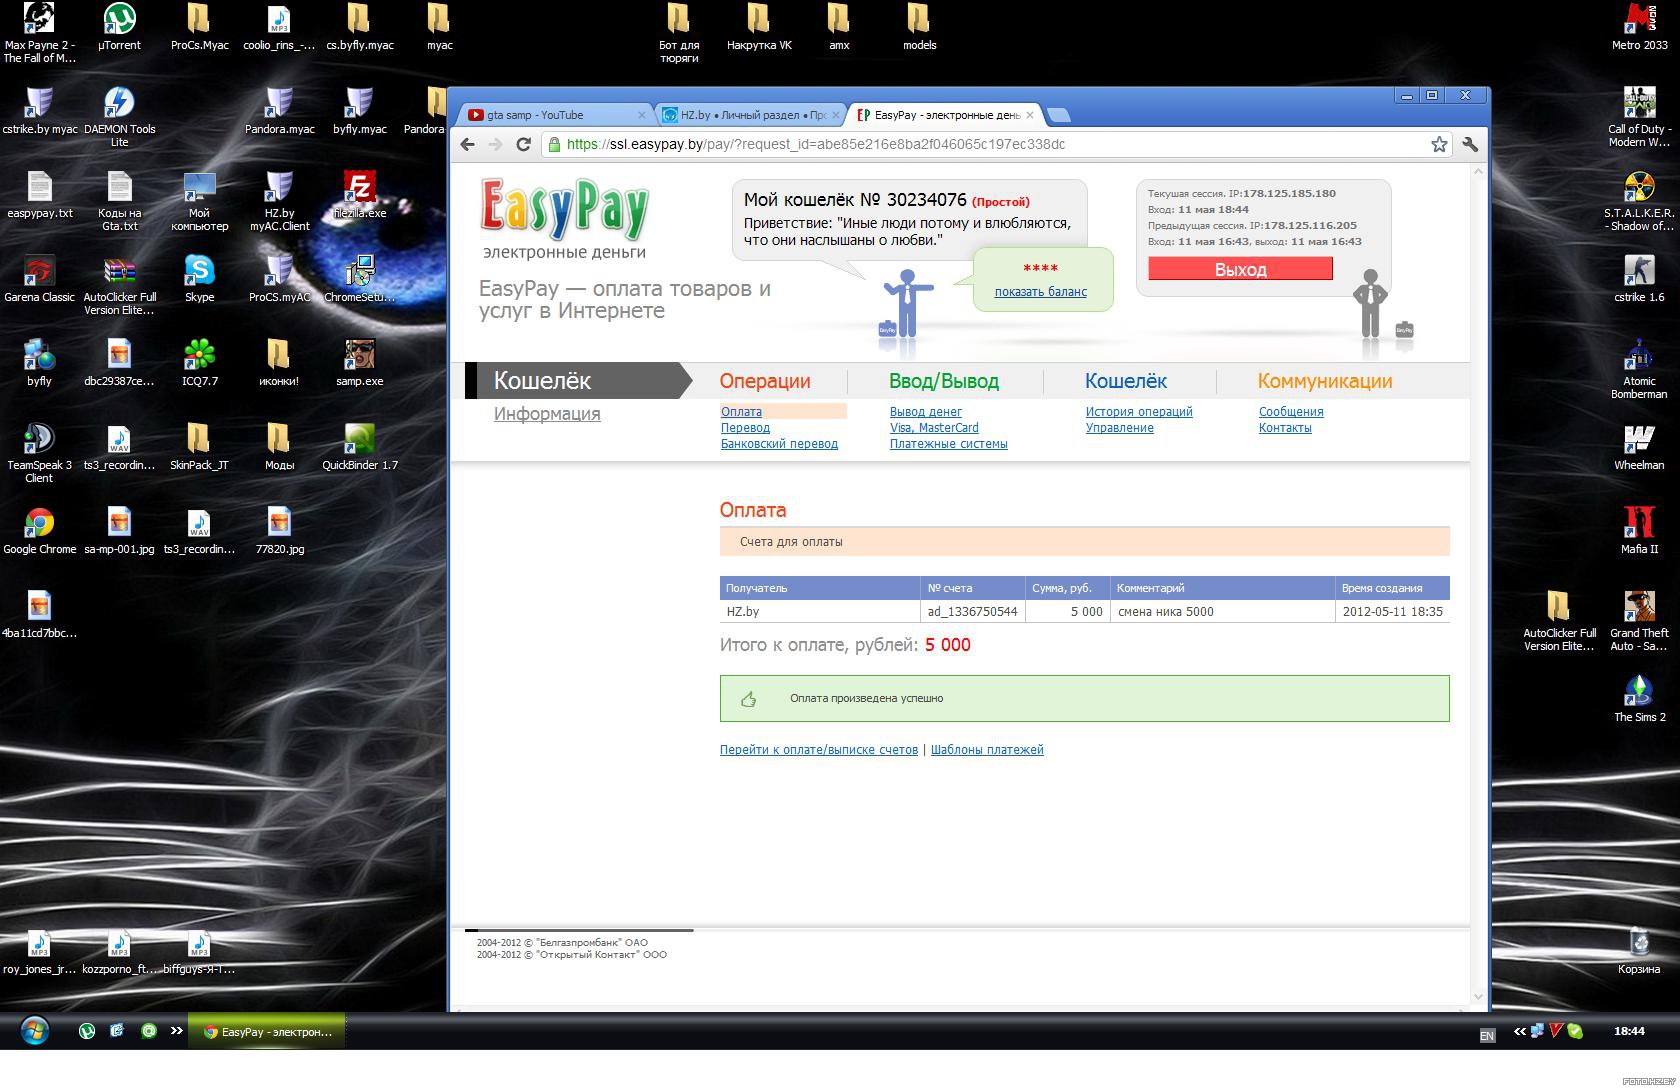
Task: Open Контакты link
Action: 1285,428
